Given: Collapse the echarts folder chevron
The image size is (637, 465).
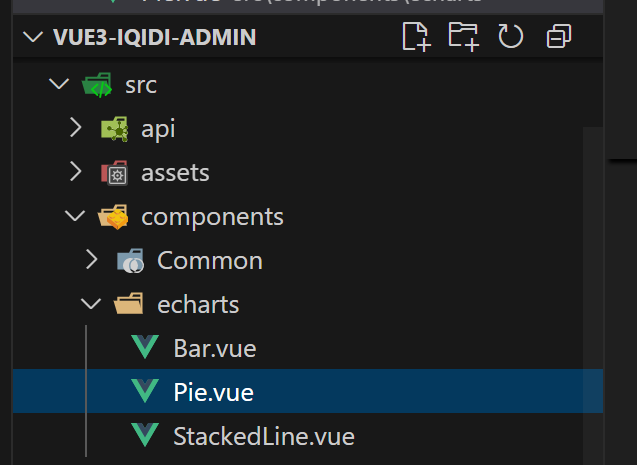Looking at the screenshot, I should [92, 305].
